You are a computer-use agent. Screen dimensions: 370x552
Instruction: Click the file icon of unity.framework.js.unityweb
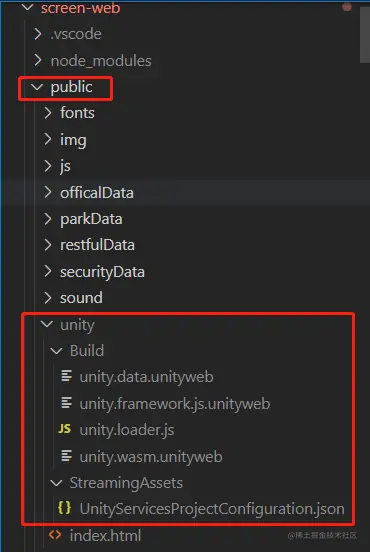[x=67, y=403]
